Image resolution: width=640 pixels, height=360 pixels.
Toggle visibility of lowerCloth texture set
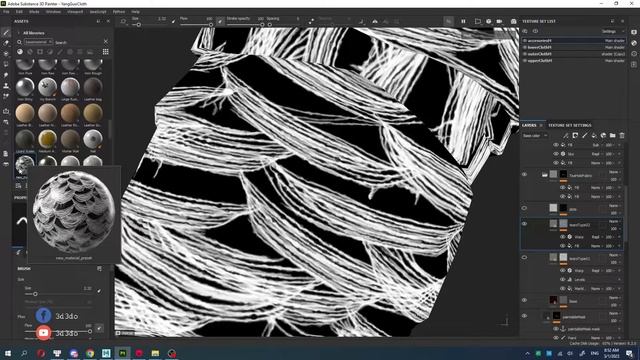525,47
